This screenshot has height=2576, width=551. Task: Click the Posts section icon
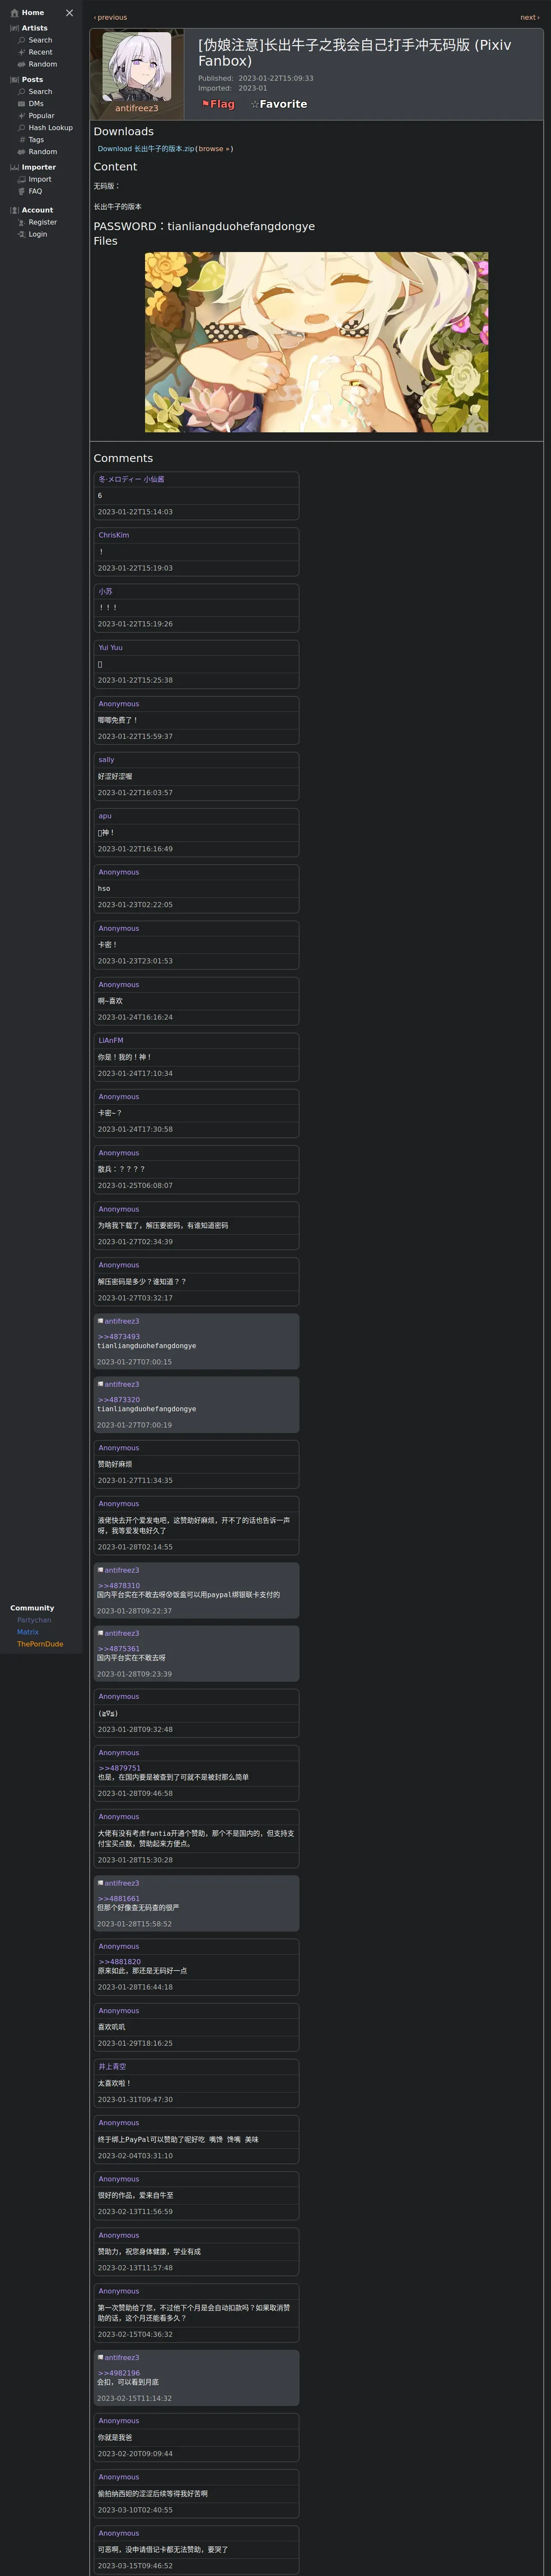14,79
